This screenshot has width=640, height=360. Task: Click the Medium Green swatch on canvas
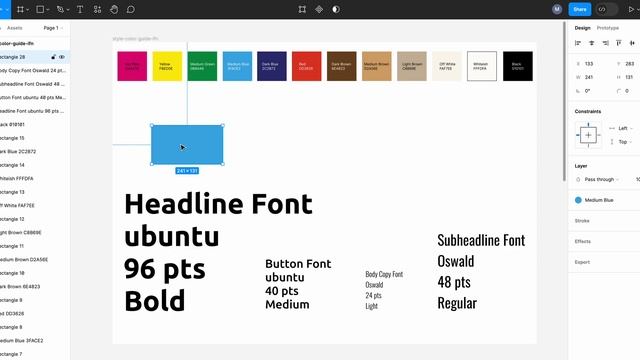[x=202, y=66]
